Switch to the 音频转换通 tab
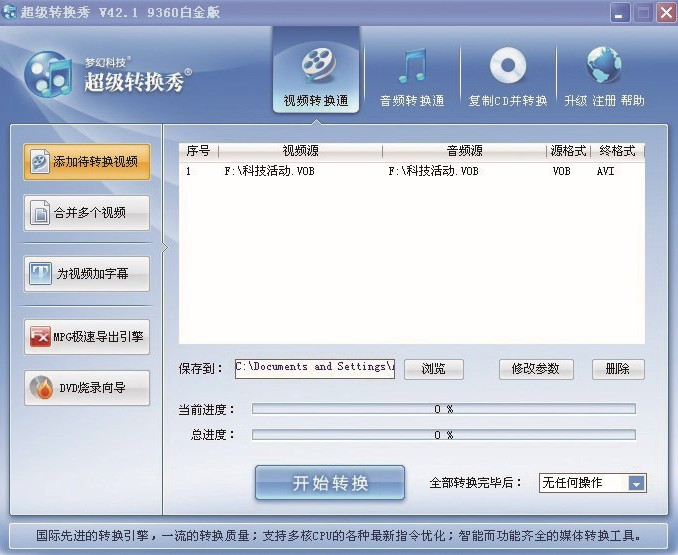 (412, 77)
